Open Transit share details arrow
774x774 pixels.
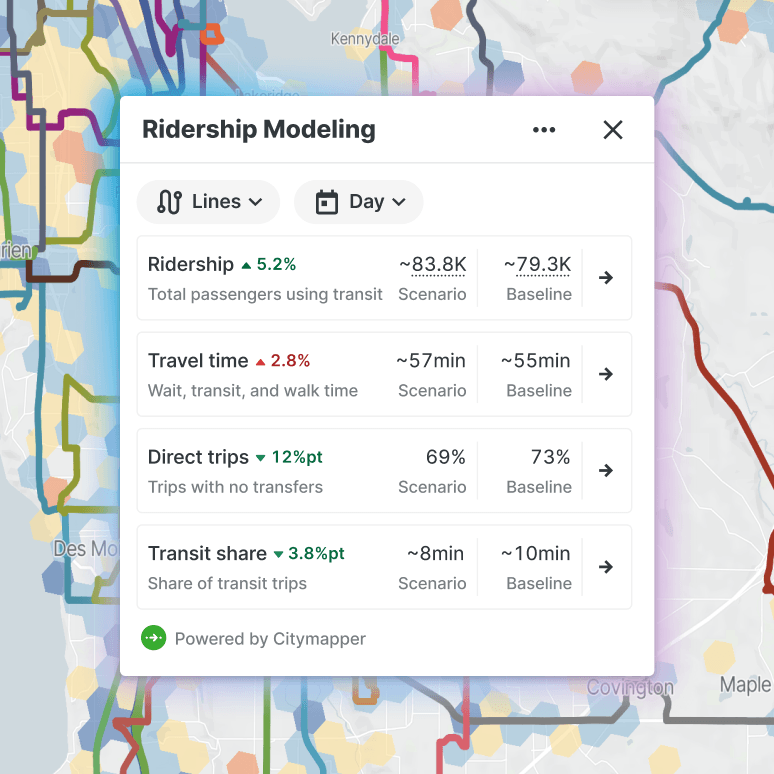[606, 567]
